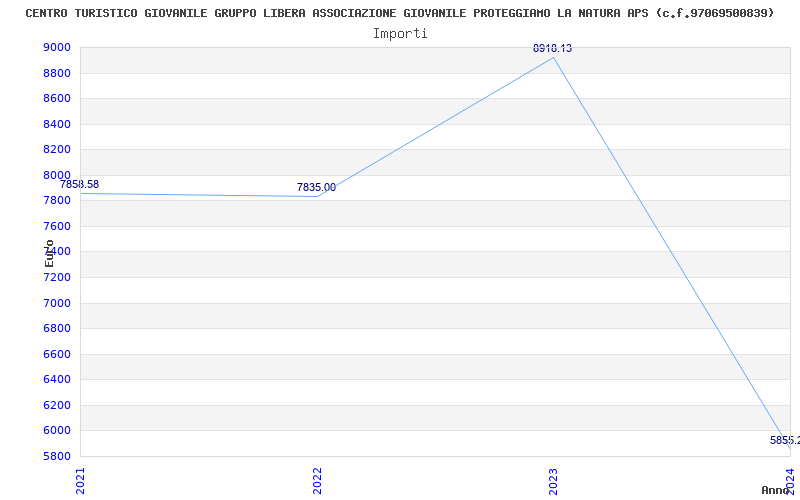The image size is (800, 500).
Task: Click the line's data point at 2022
Action: tap(317, 196)
